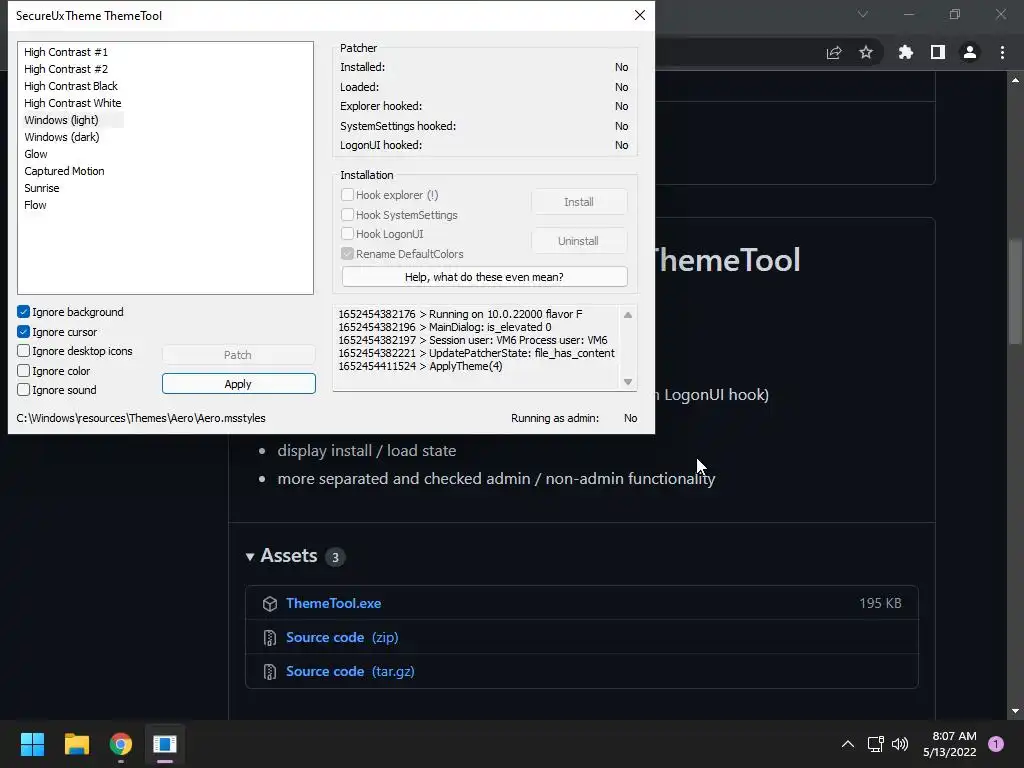The image size is (1024, 768).
Task: Click the Assets count badge 3
Action: pyautogui.click(x=335, y=557)
